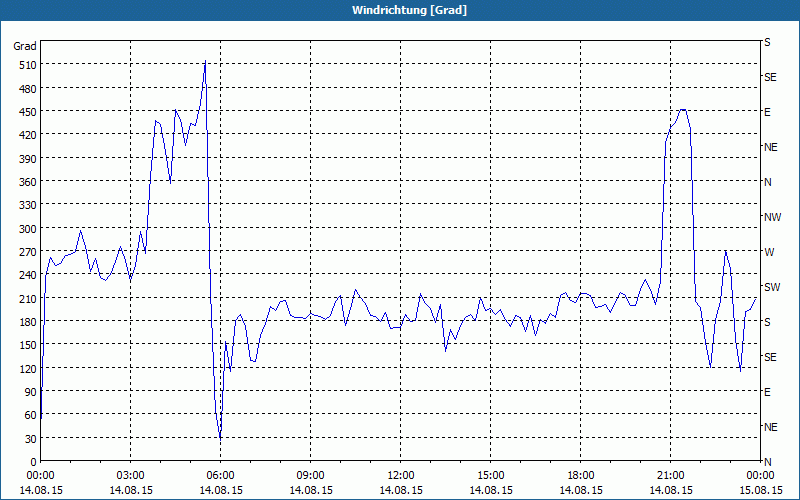This screenshot has height=500, width=800.
Task: Select the 180 y-axis label
Action: pos(28,322)
